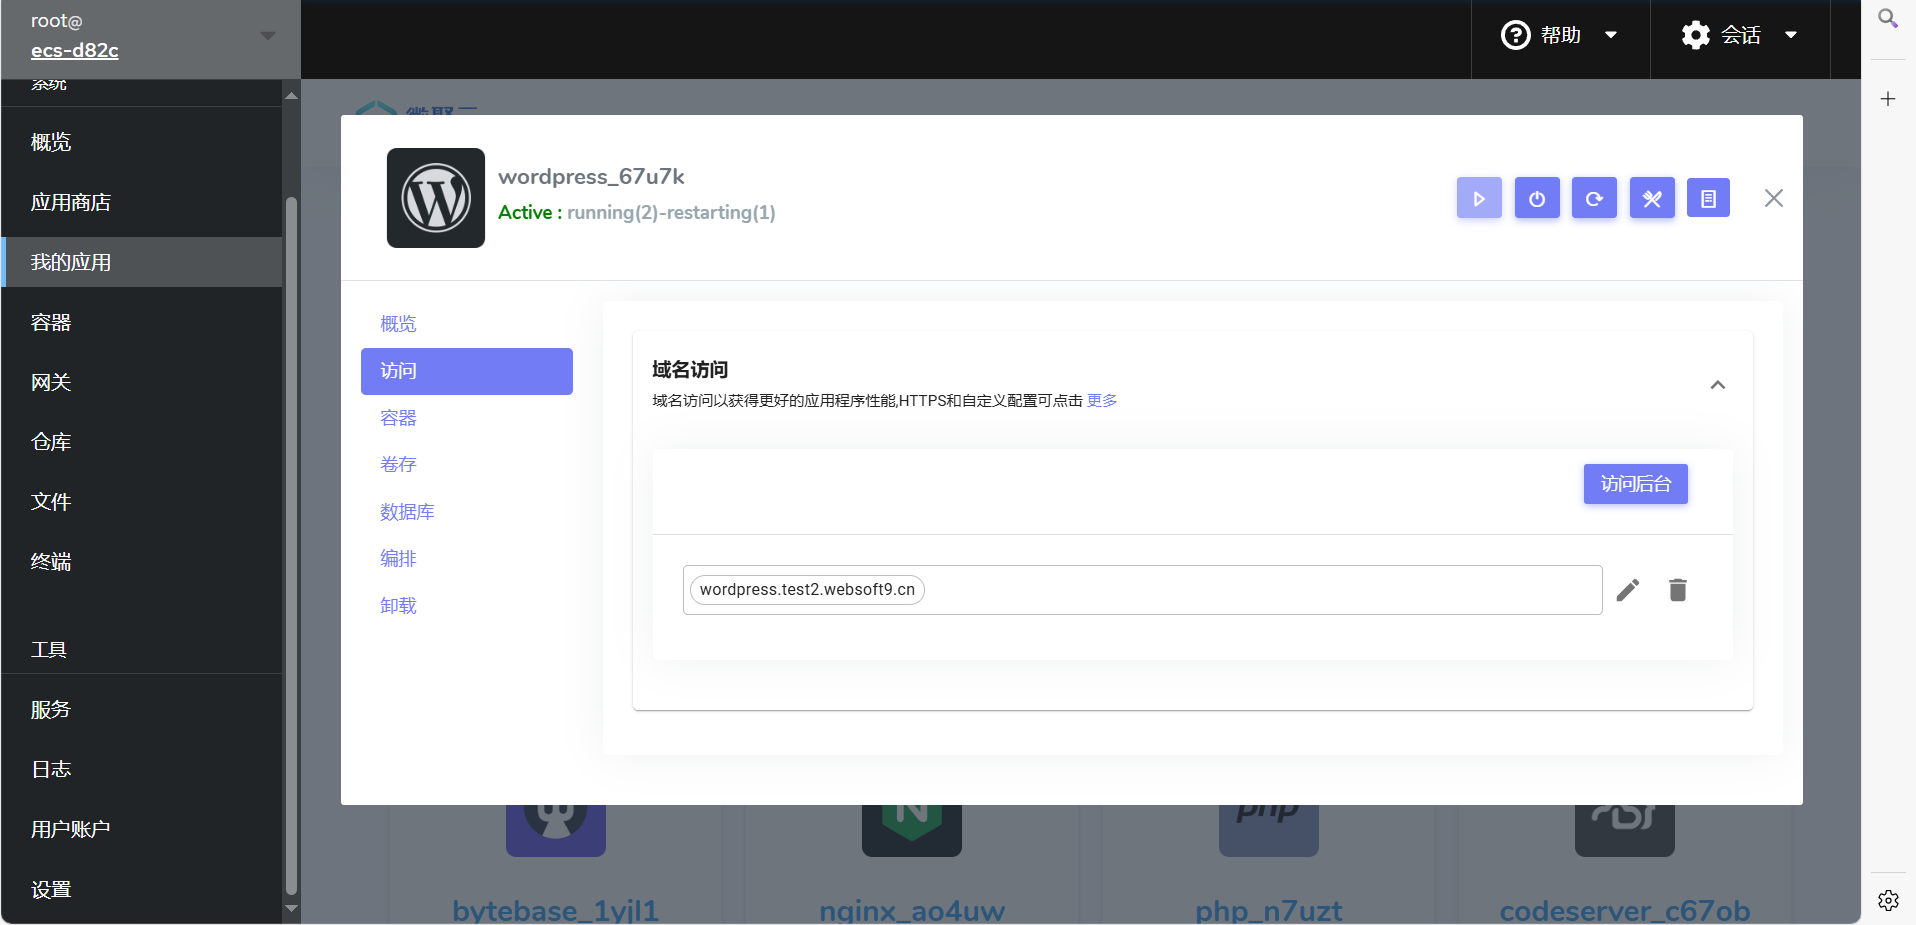Follow the 更多 link
Screen dimensions: 1916x925
(1102, 400)
